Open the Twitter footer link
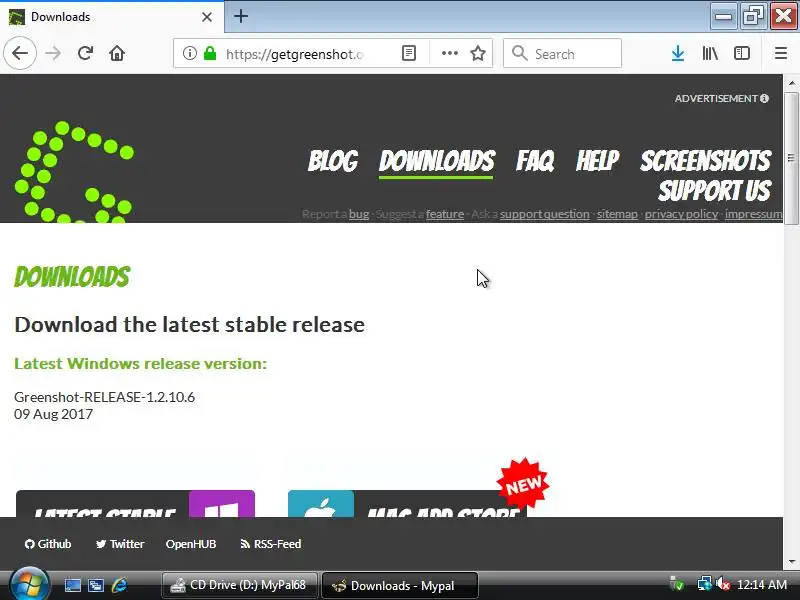 [x=120, y=544]
